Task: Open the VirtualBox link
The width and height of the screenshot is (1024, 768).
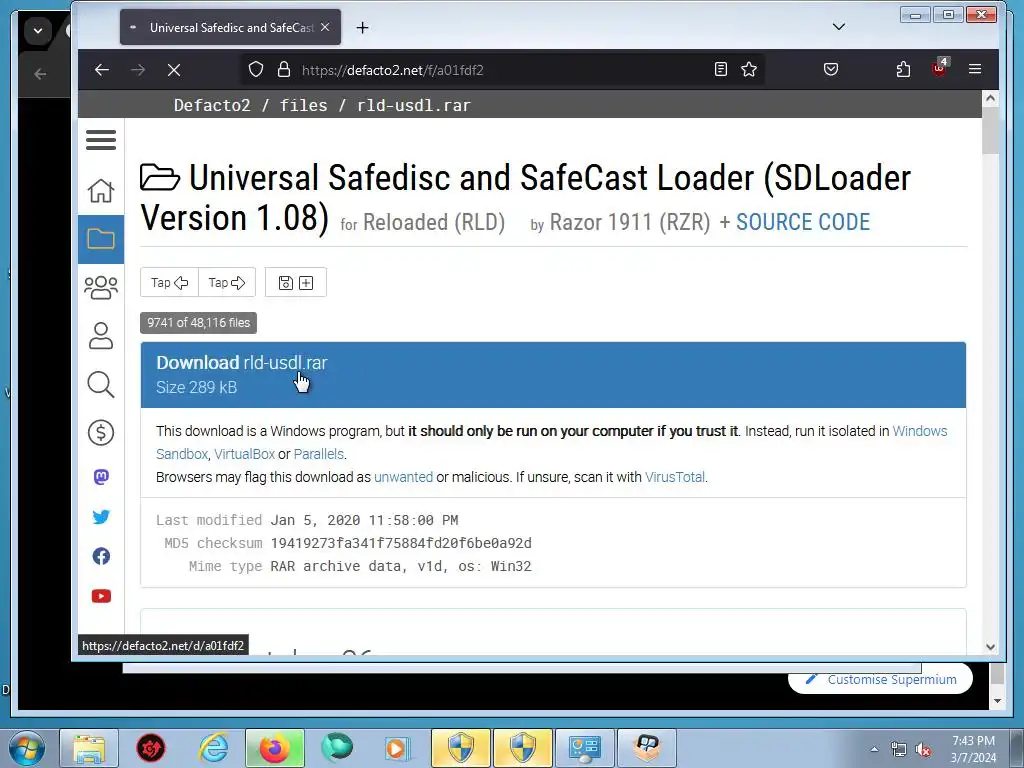Action: [x=244, y=454]
